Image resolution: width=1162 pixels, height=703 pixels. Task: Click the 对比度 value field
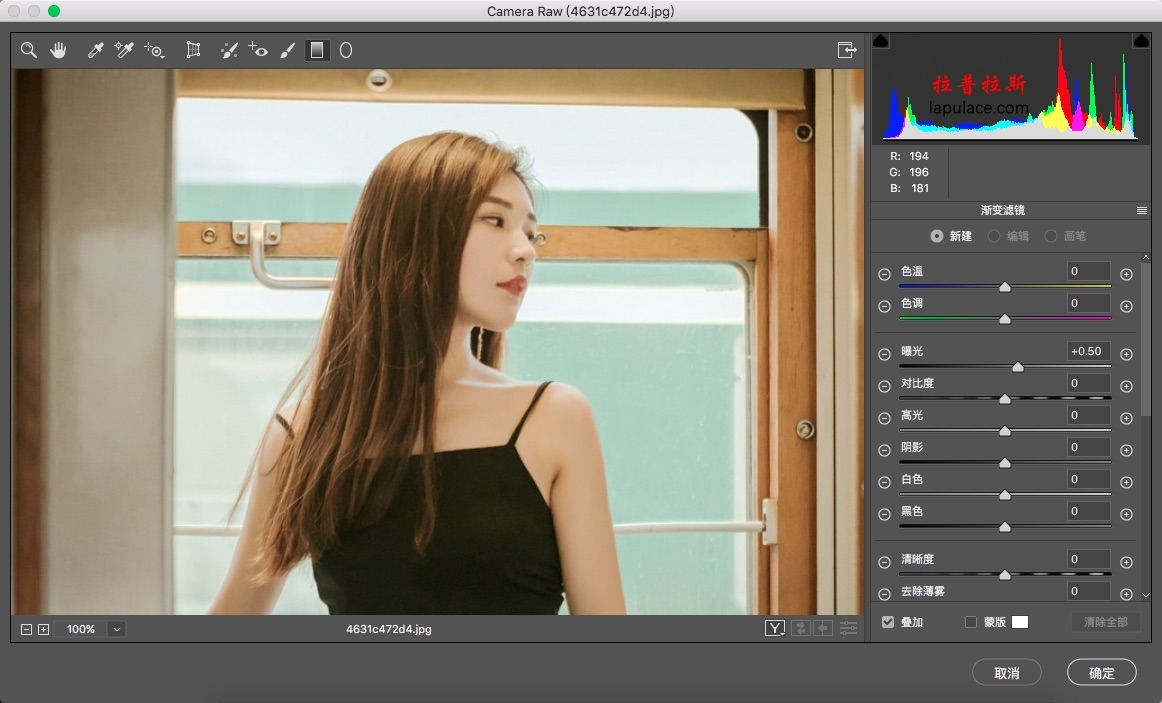1088,383
